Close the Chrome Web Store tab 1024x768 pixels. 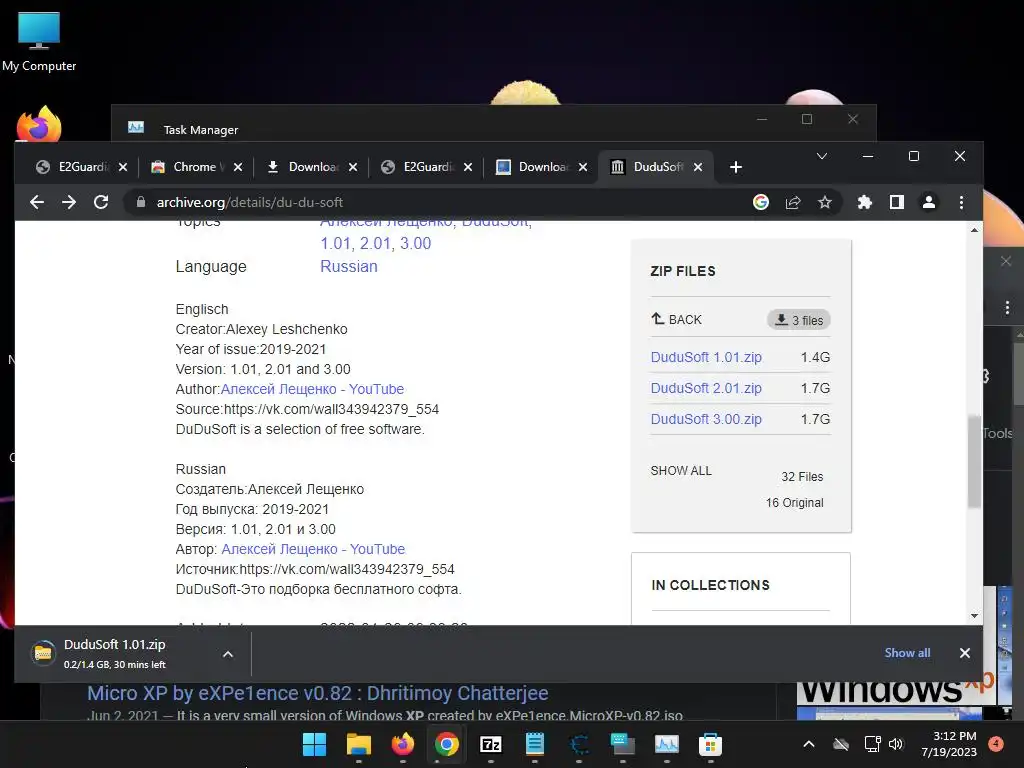(238, 167)
